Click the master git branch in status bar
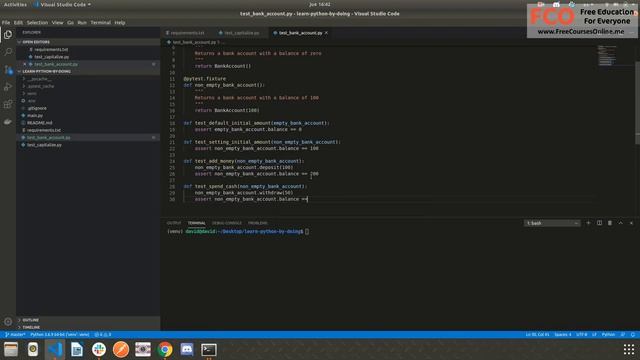 [15, 335]
